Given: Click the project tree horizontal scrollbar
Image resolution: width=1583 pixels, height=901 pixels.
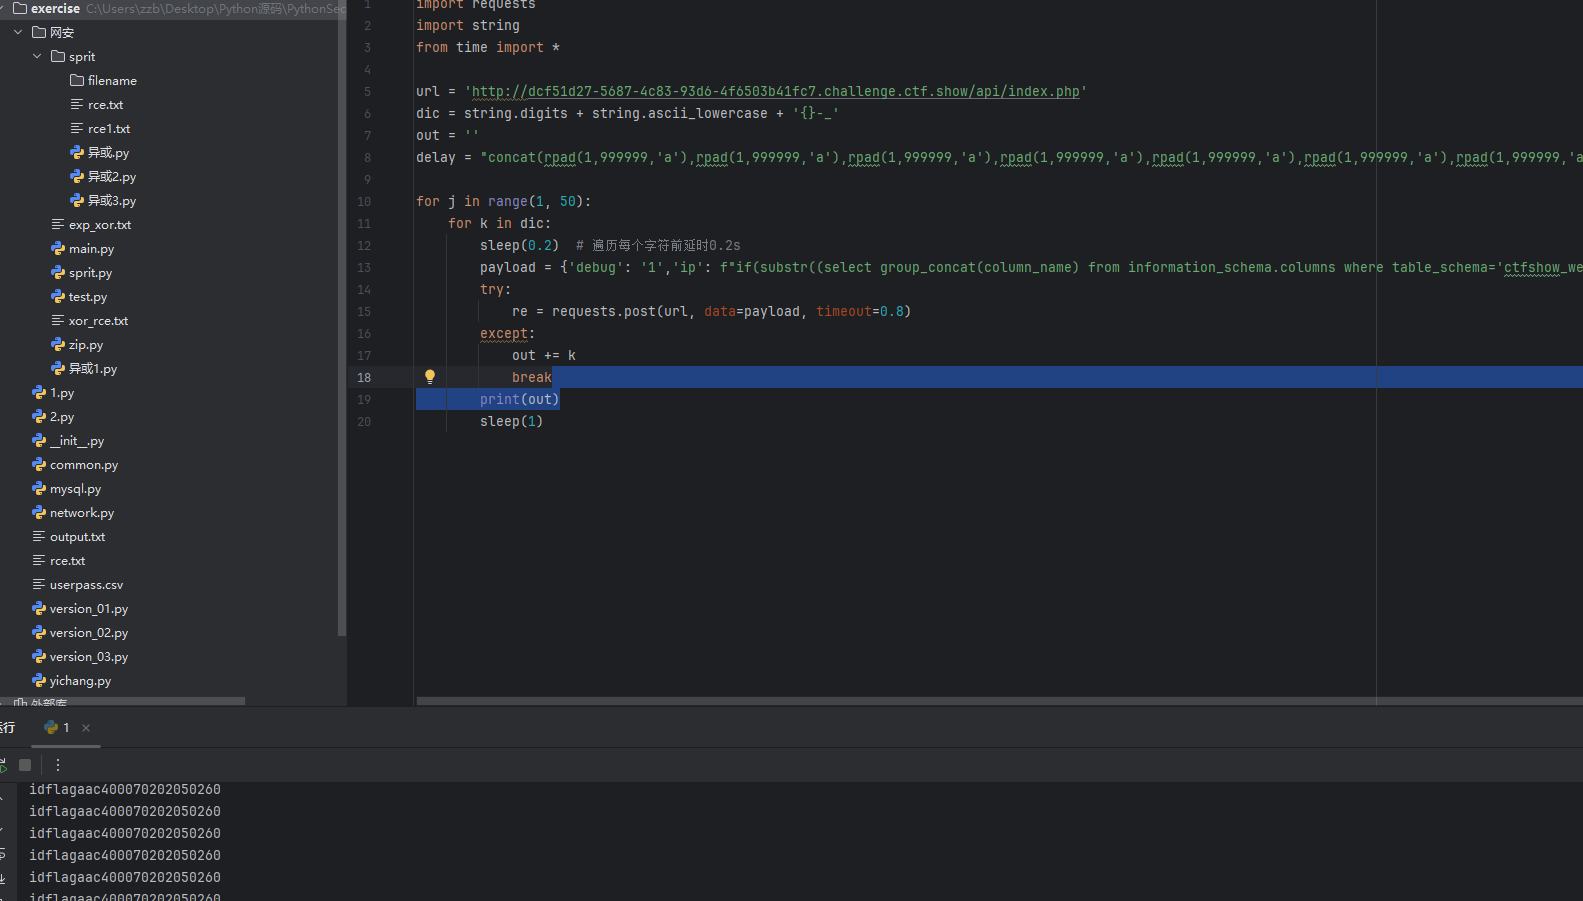Looking at the screenshot, I should (x=122, y=702).
